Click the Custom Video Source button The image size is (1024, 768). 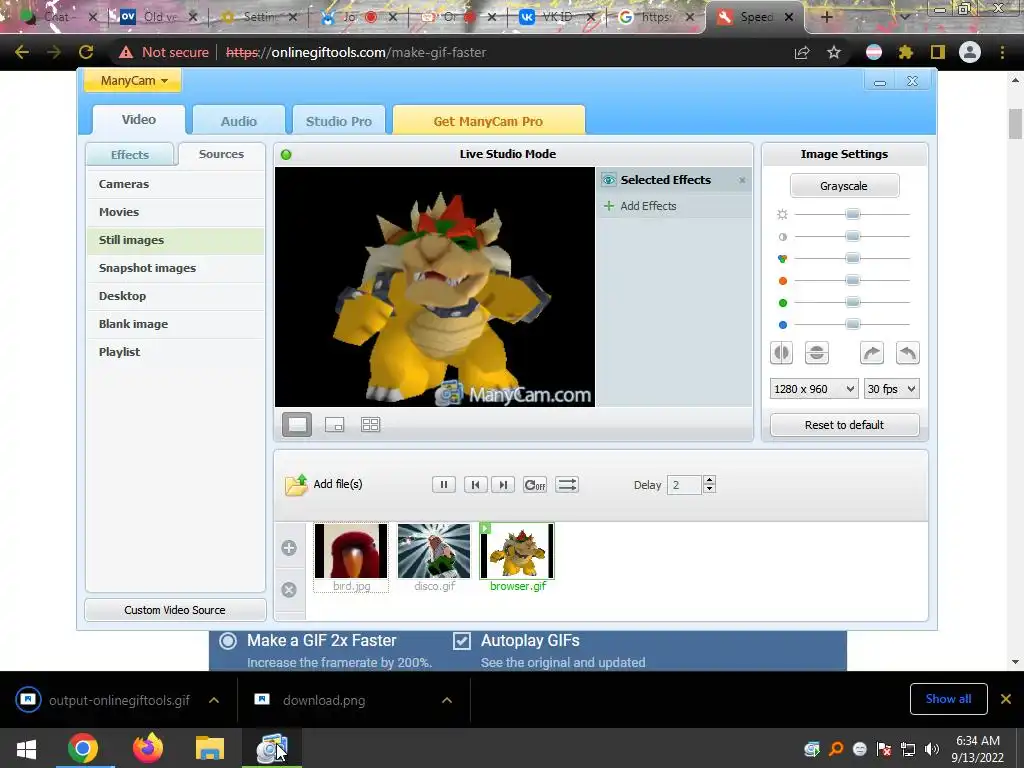tap(175, 610)
